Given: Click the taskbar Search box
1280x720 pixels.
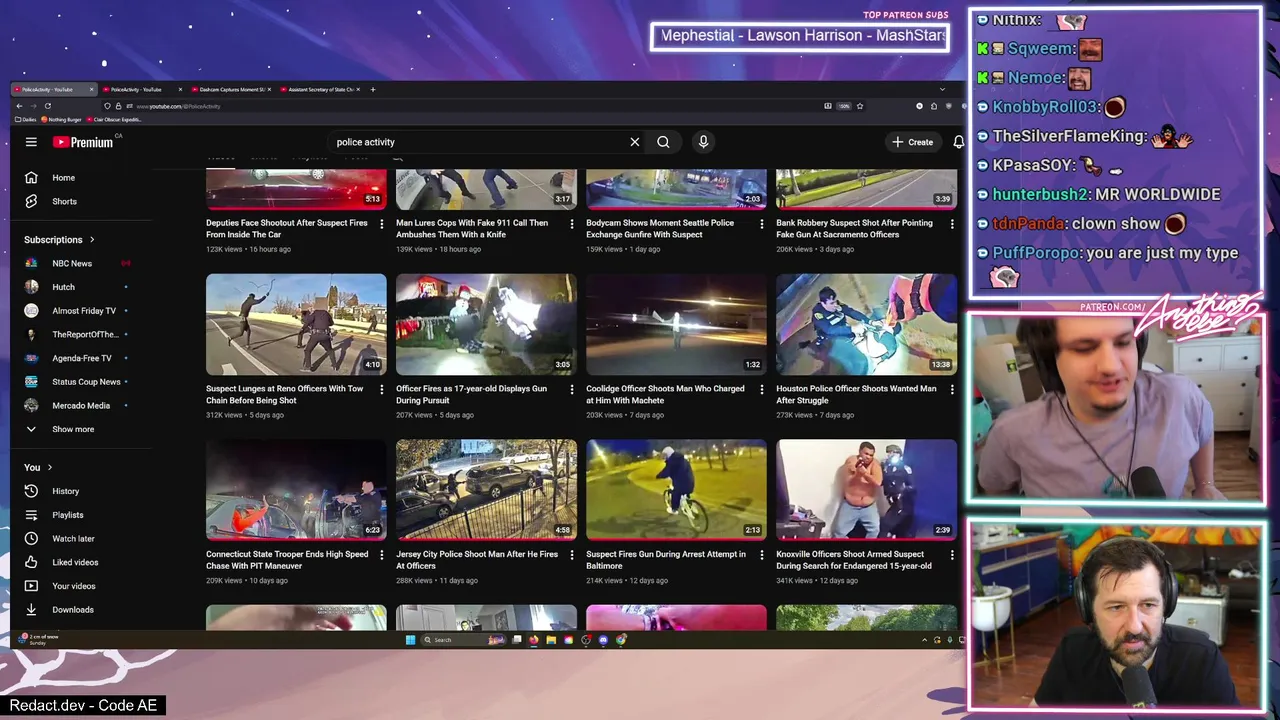Looking at the screenshot, I should click(463, 640).
